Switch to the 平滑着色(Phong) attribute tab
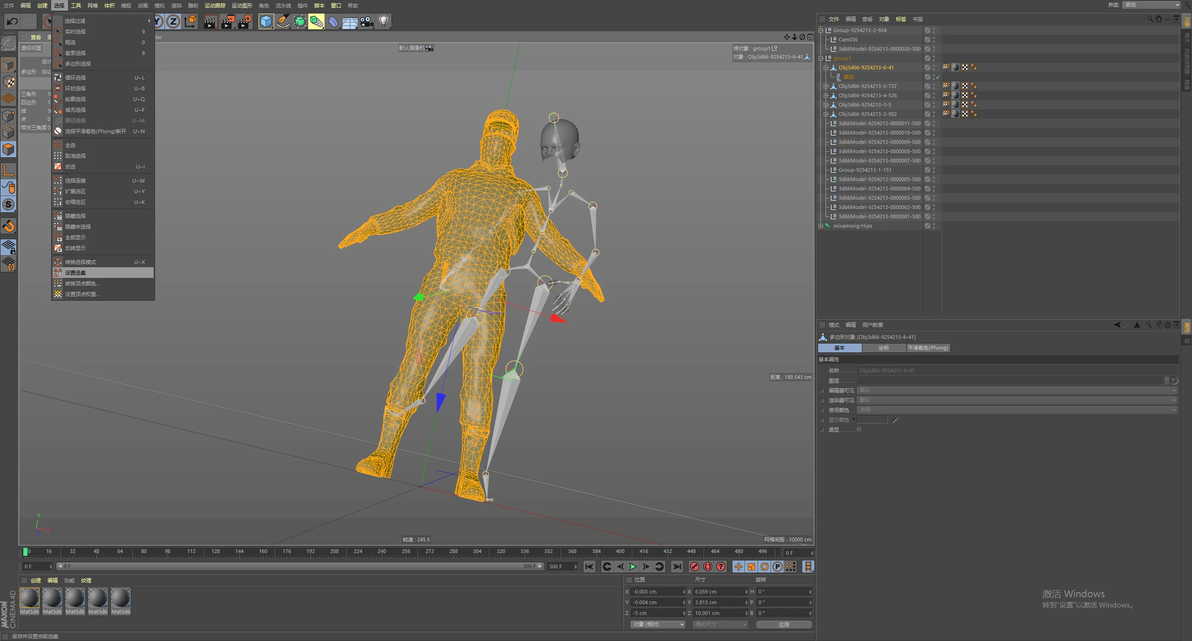 [x=927, y=348]
